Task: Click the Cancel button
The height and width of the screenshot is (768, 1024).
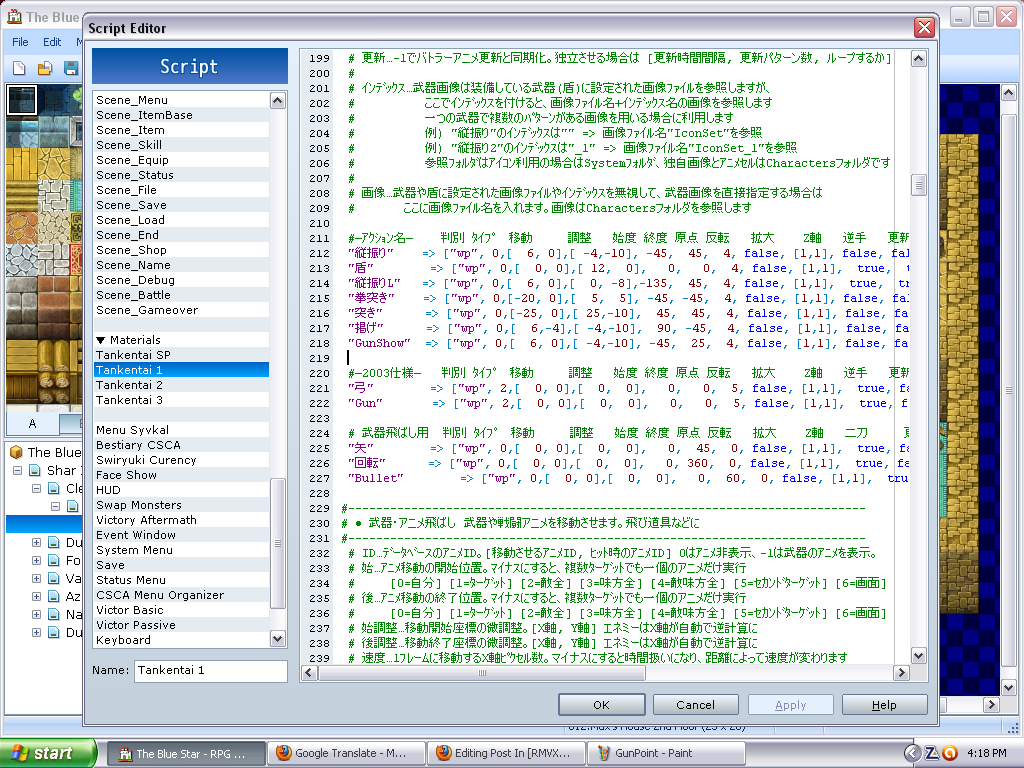Action: [694, 705]
